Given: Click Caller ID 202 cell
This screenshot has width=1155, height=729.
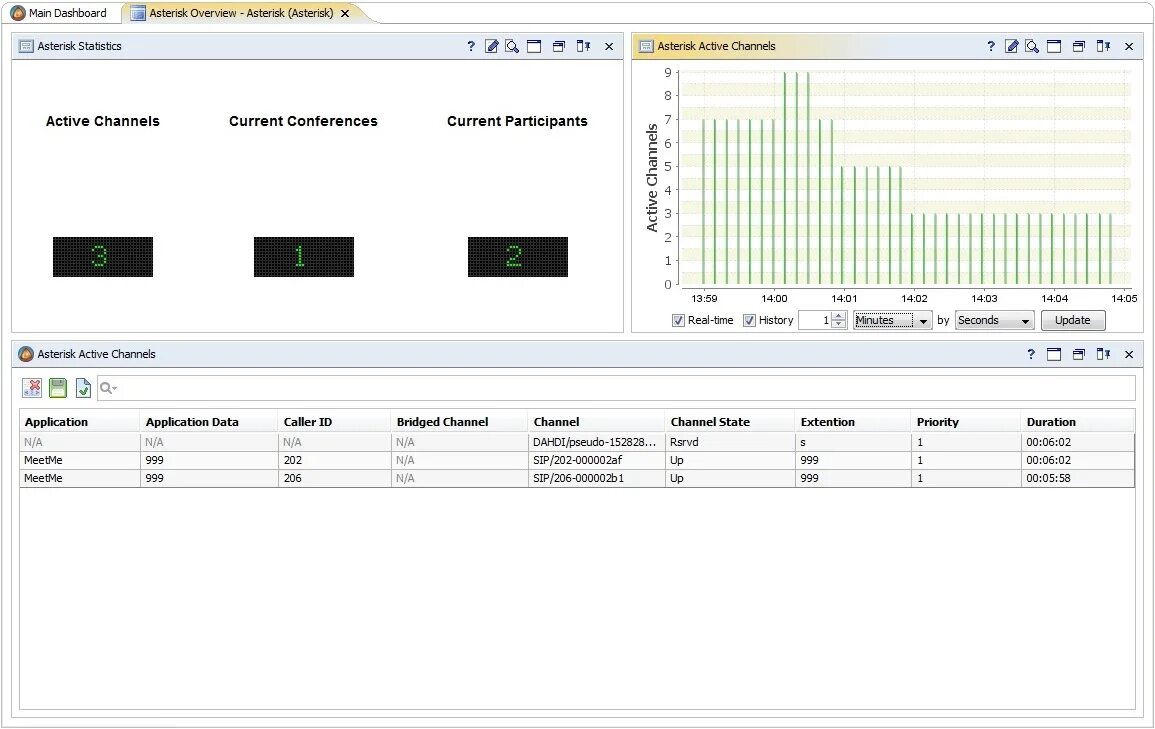Looking at the screenshot, I should (x=334, y=460).
